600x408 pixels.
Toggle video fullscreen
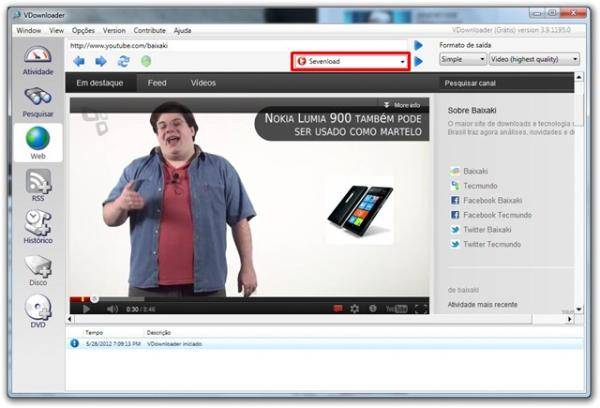[421, 309]
